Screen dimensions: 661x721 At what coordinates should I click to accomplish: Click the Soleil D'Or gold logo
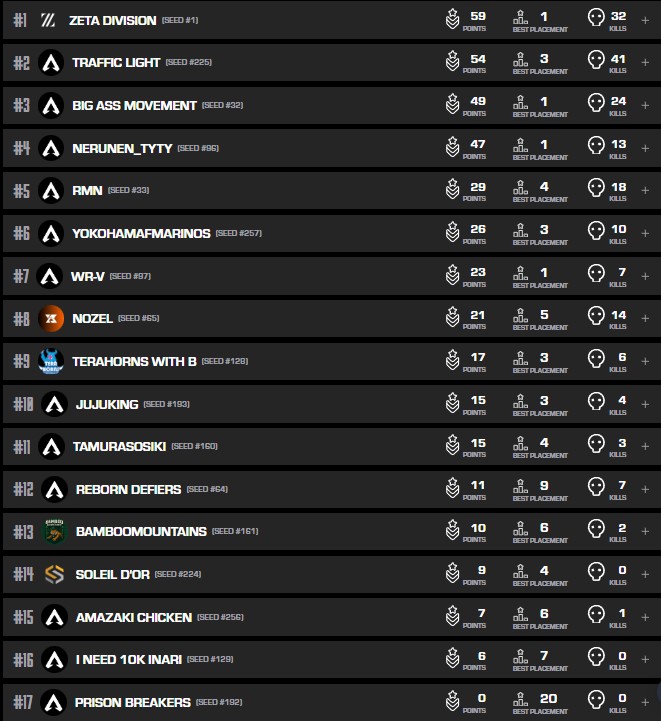point(54,574)
